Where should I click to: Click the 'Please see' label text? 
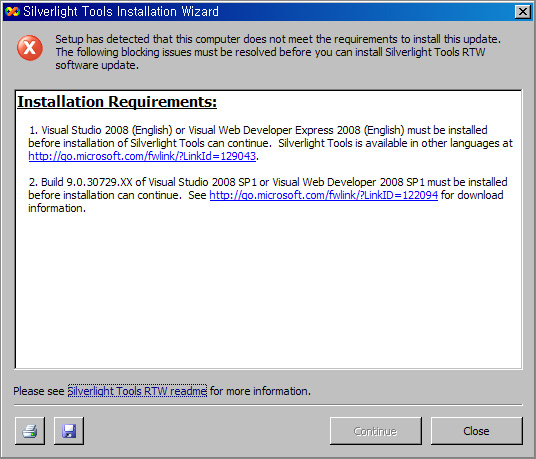click(39, 391)
